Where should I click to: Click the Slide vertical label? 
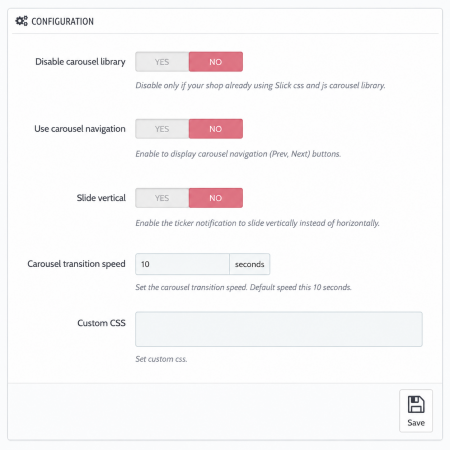pos(101,198)
